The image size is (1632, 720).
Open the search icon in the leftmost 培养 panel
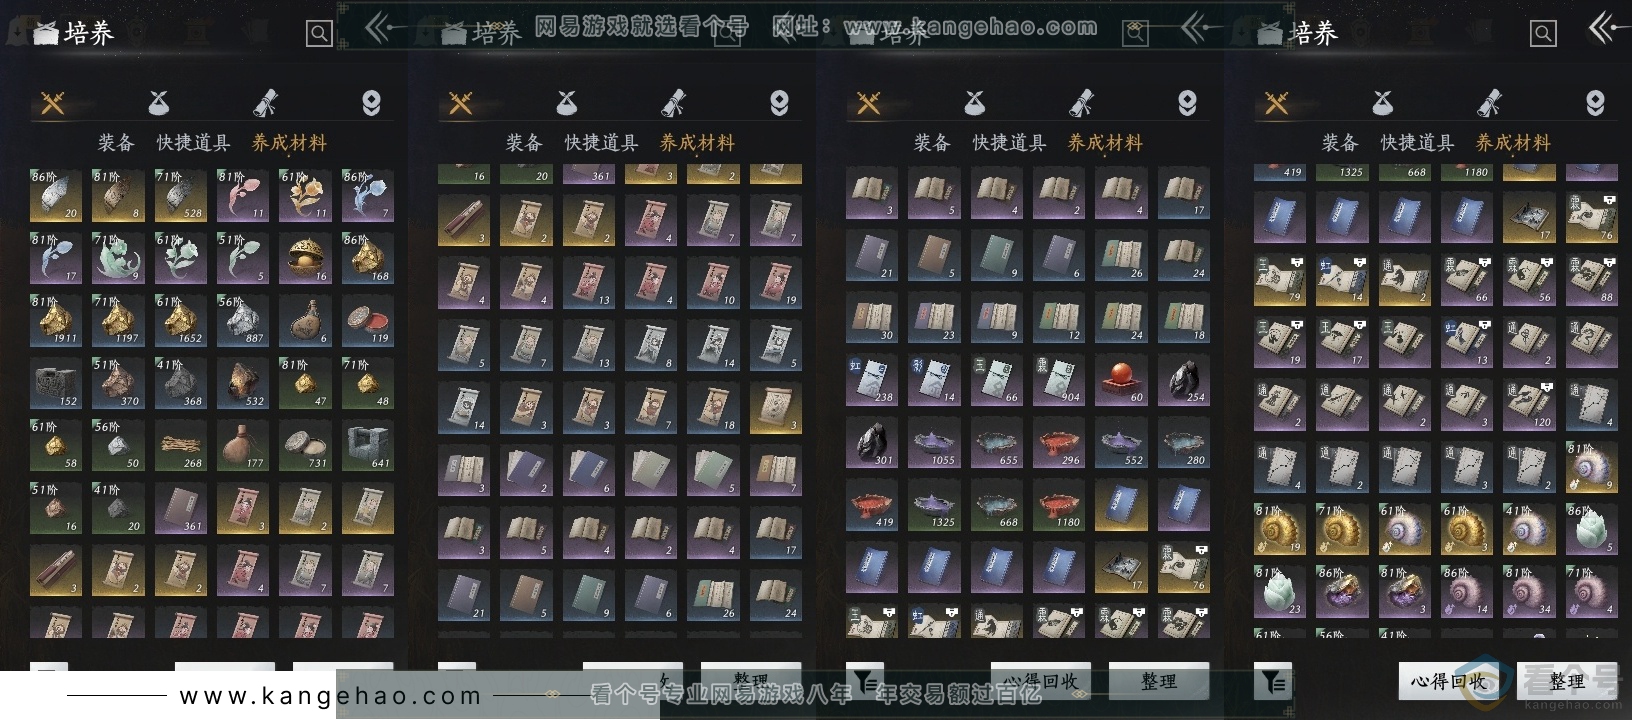pyautogui.click(x=319, y=34)
